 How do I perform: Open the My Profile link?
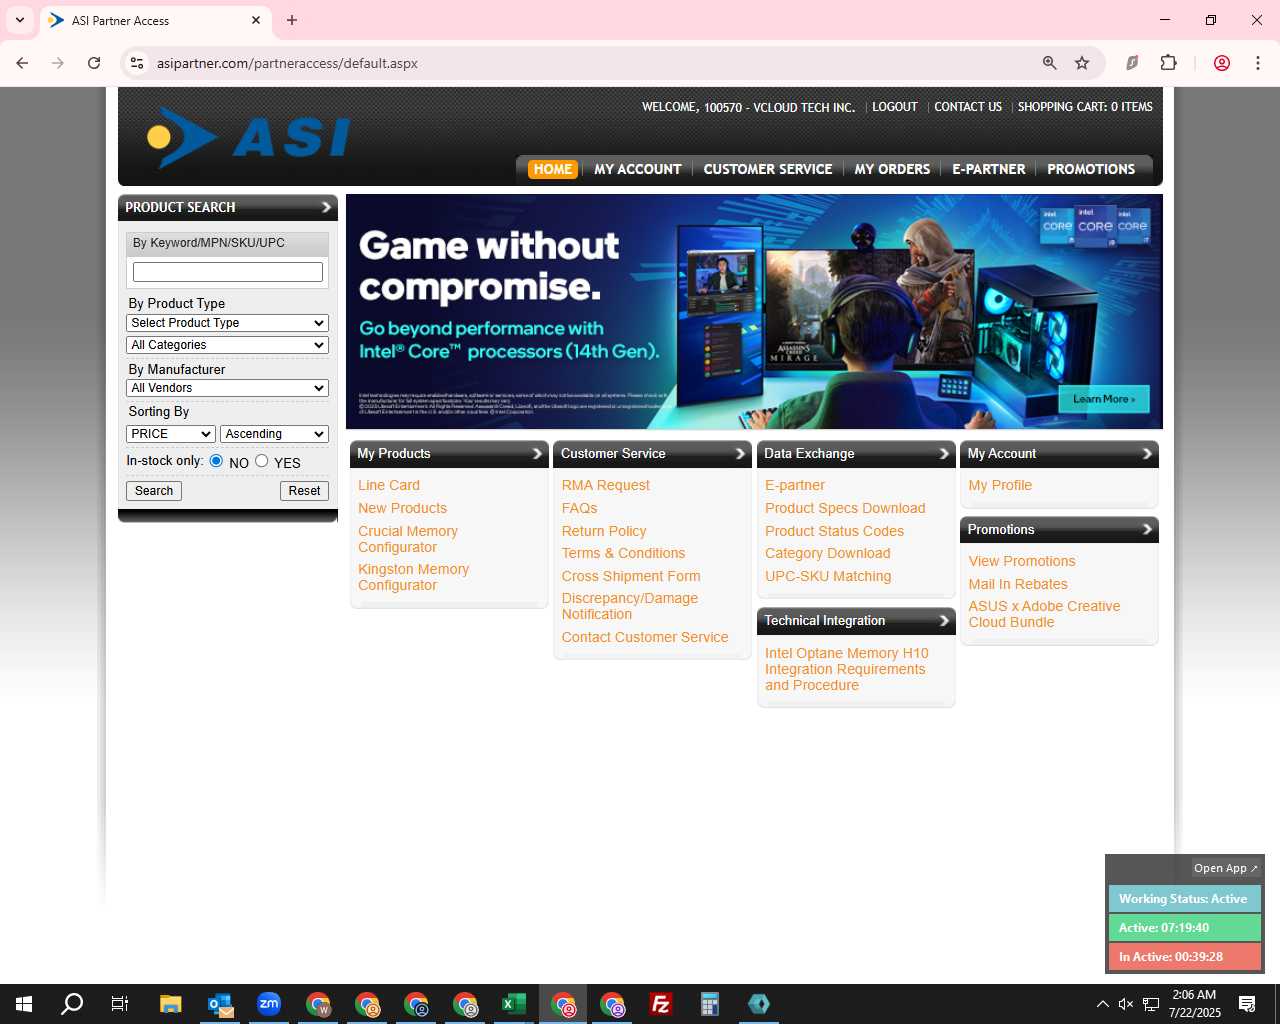pos(1000,486)
